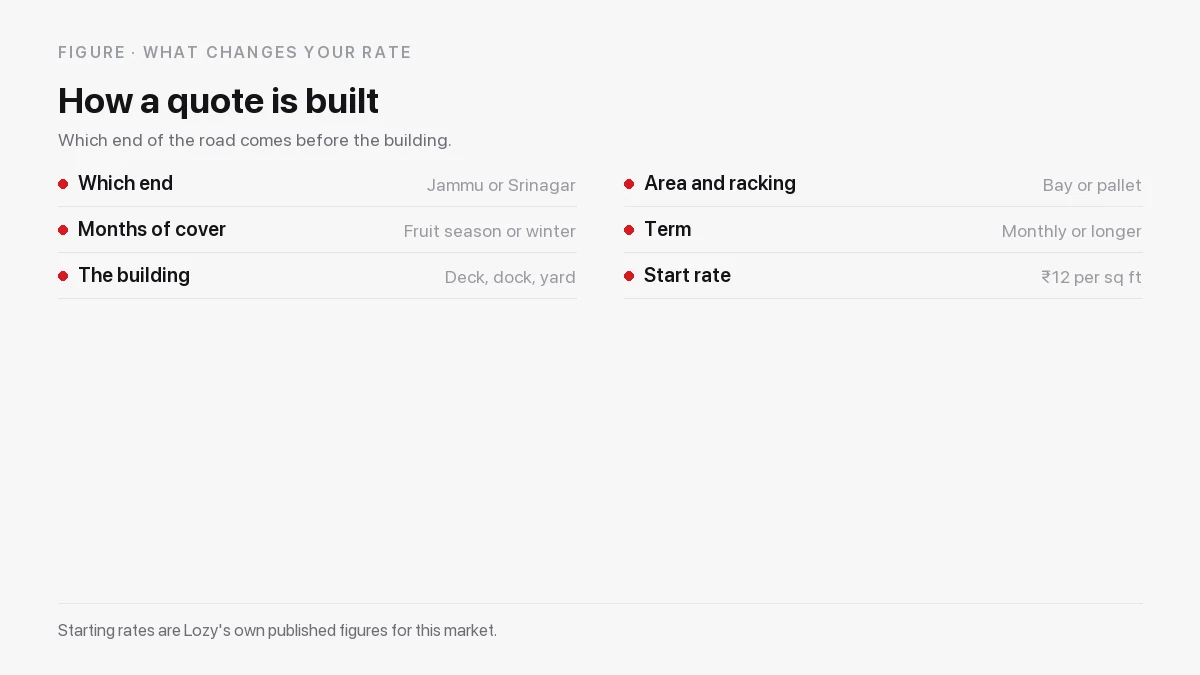Click the Starting rates footnote text
The height and width of the screenshot is (675, 1200).
(x=277, y=630)
